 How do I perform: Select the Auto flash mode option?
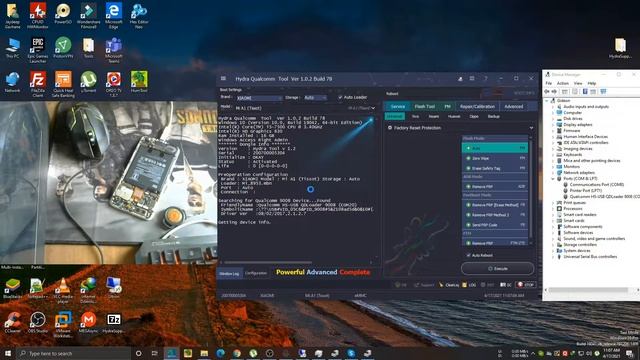click(x=495, y=148)
